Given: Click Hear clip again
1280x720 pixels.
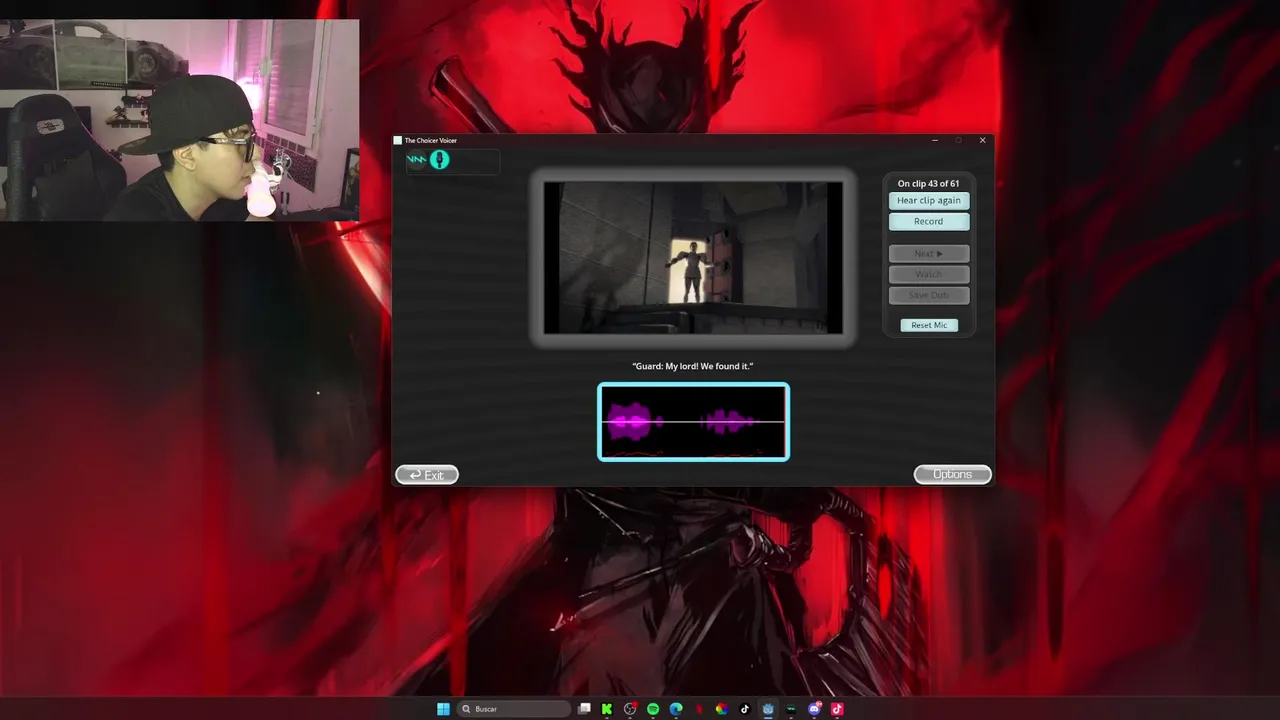Looking at the screenshot, I should click(929, 201).
